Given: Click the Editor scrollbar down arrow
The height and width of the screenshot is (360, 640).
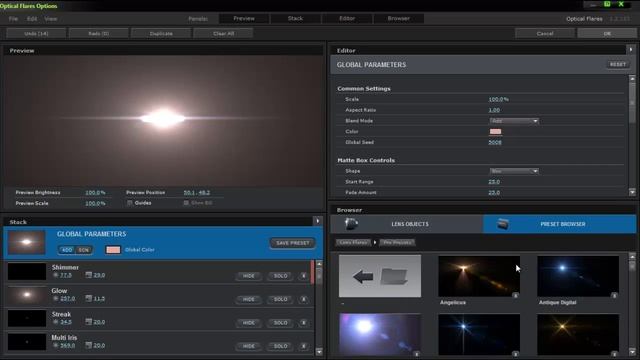Looking at the screenshot, I should point(632,192).
